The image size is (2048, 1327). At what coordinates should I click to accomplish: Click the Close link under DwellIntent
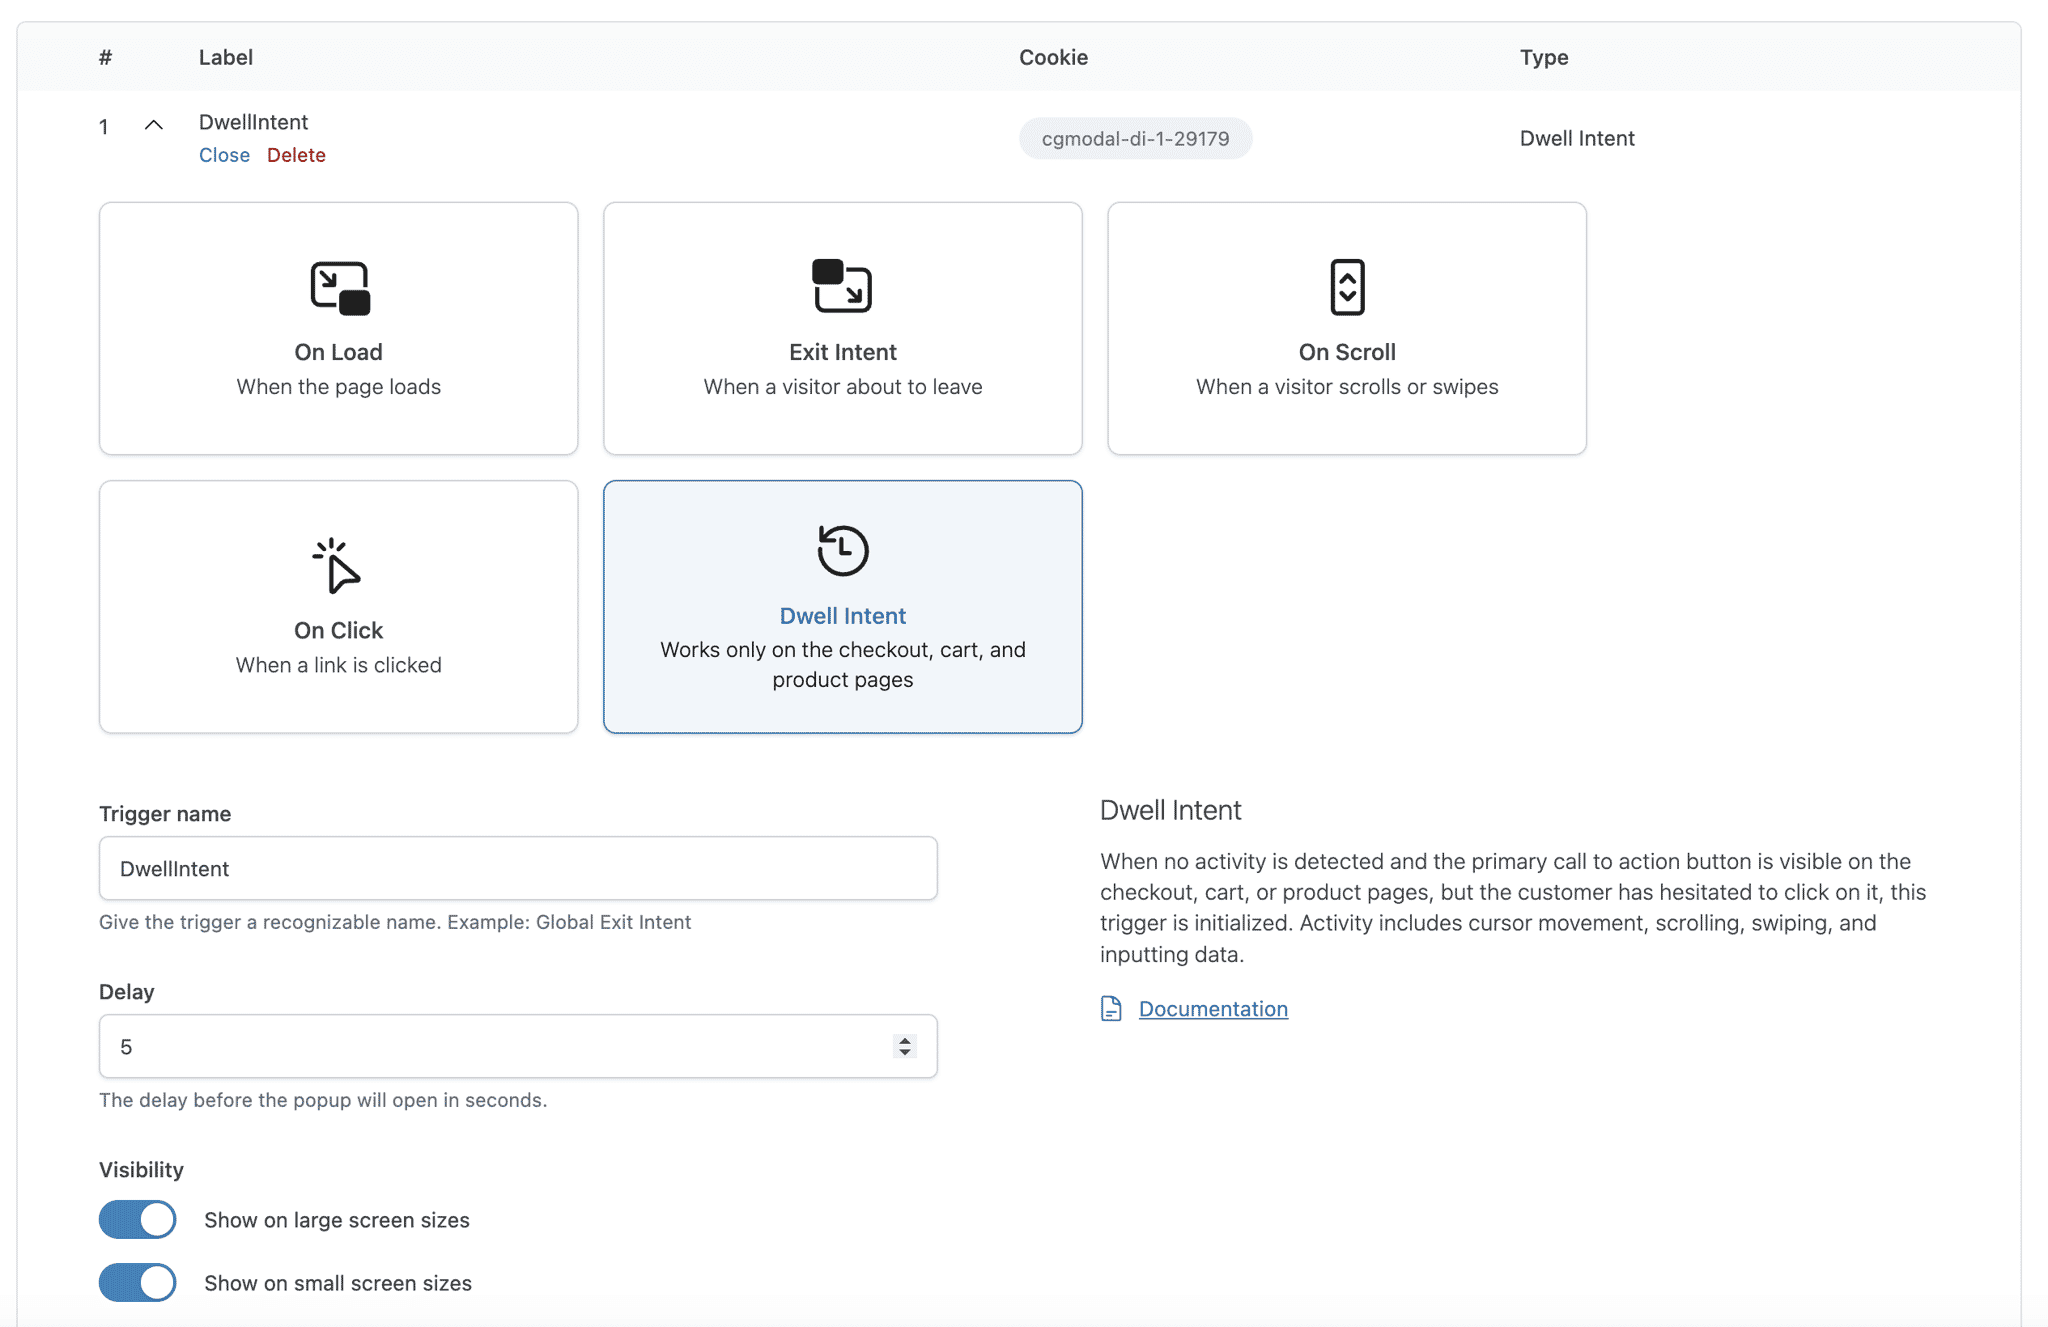point(224,155)
